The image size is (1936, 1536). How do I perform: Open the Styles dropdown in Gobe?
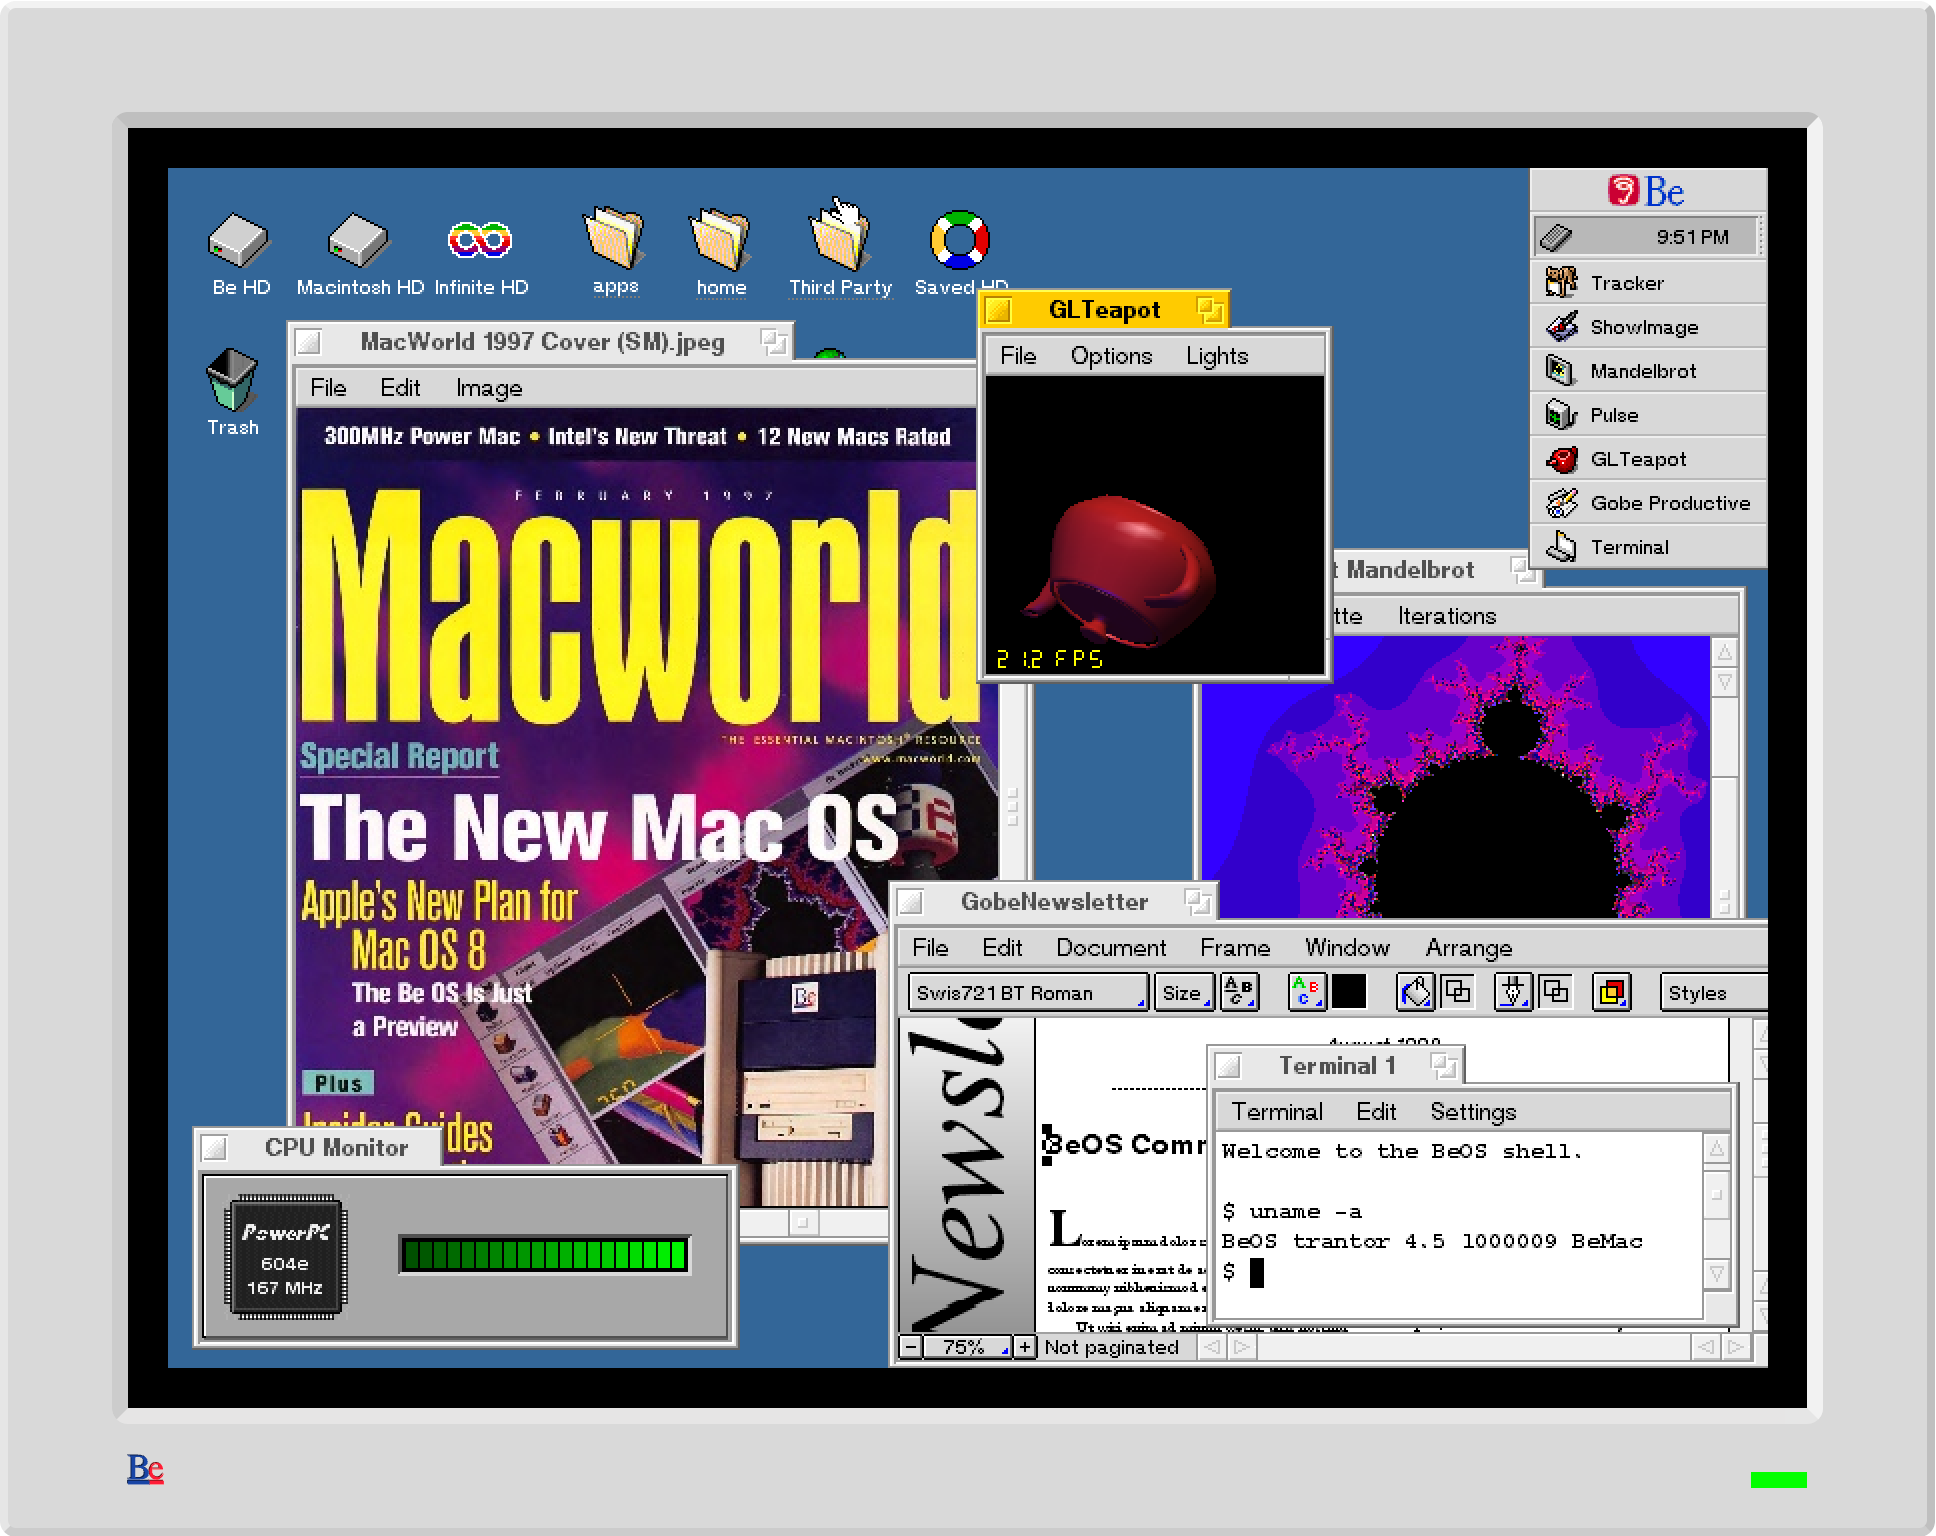click(1713, 993)
